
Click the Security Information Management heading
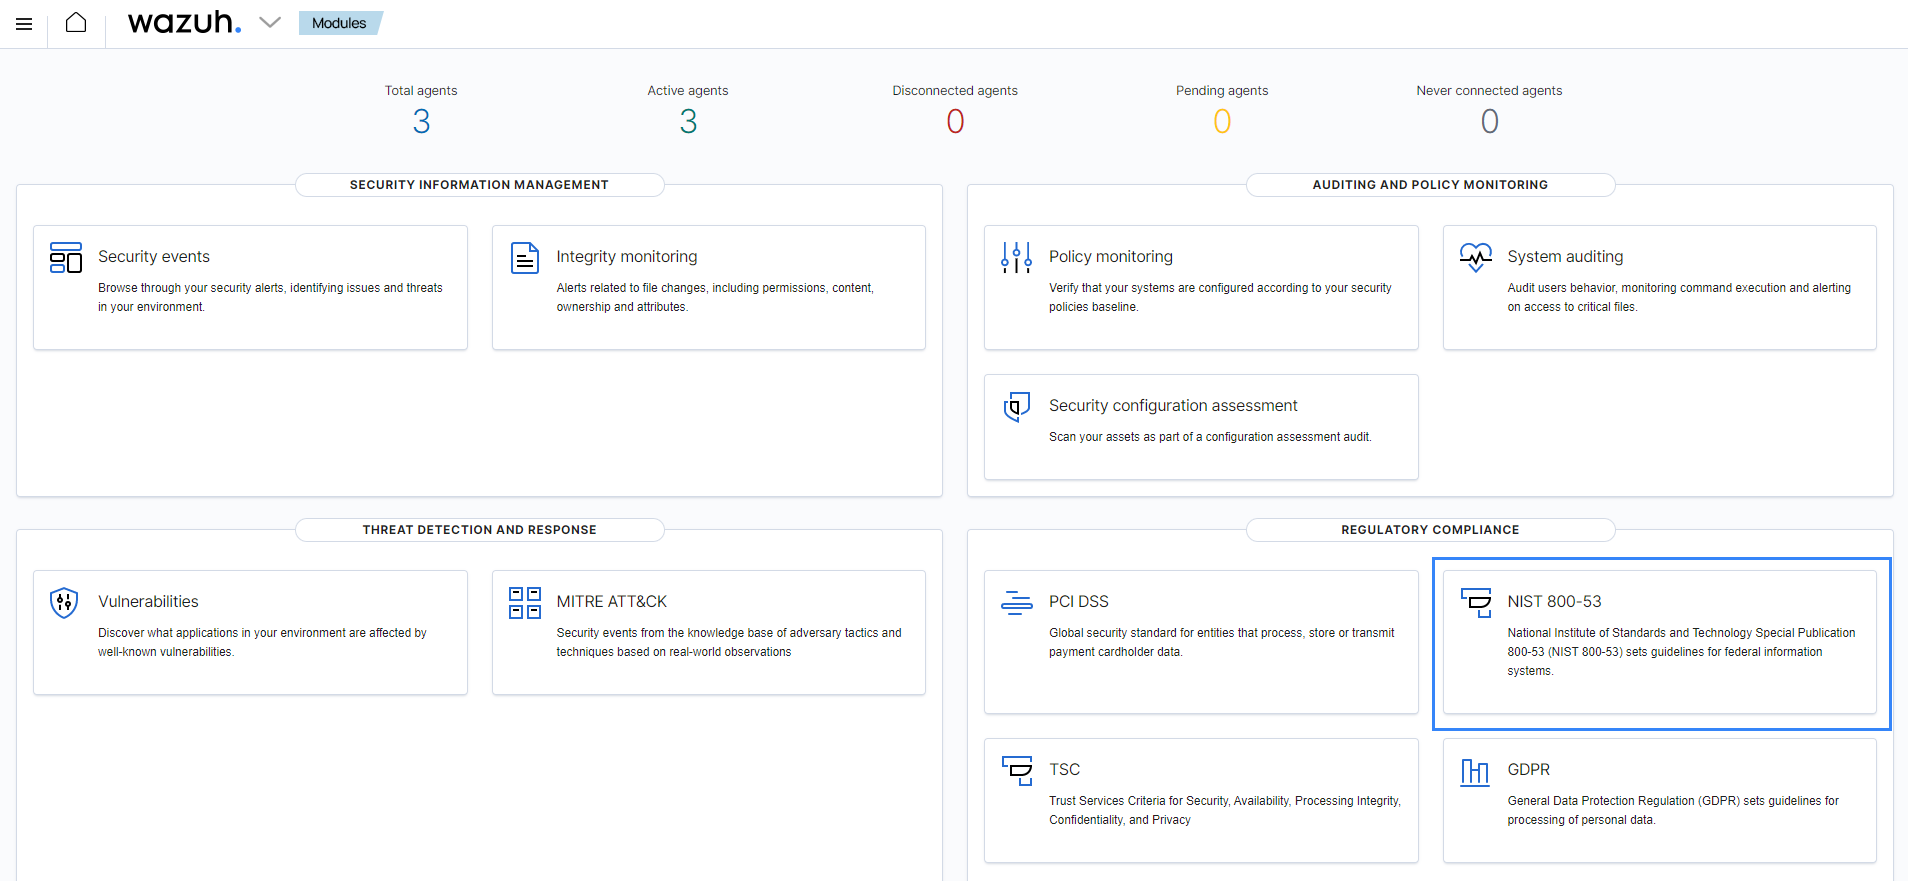click(x=479, y=185)
